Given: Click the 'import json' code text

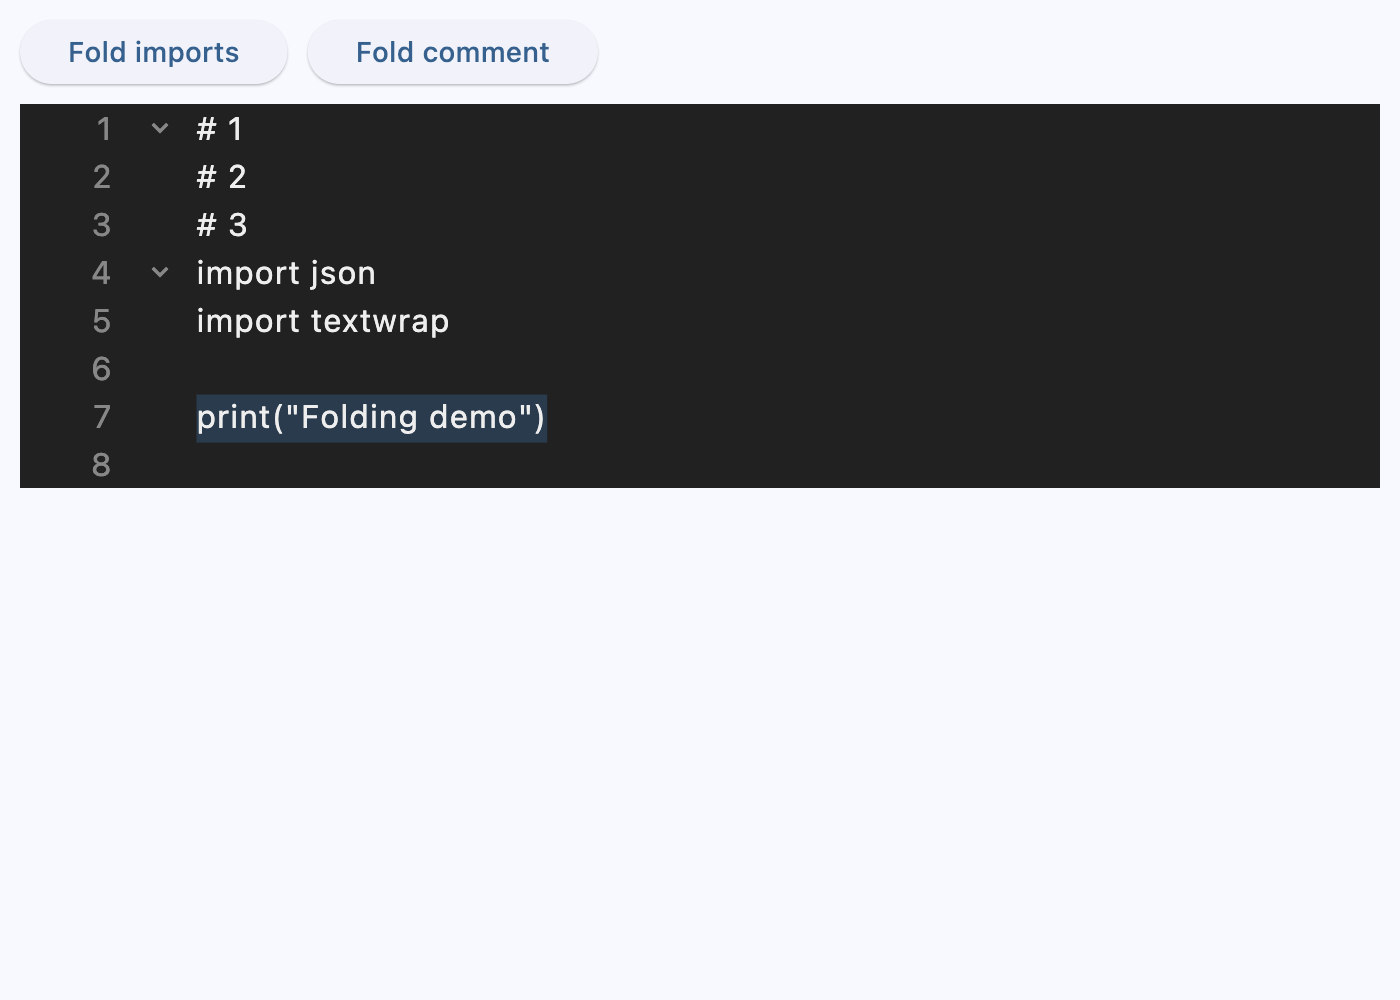Looking at the screenshot, I should coord(286,272).
